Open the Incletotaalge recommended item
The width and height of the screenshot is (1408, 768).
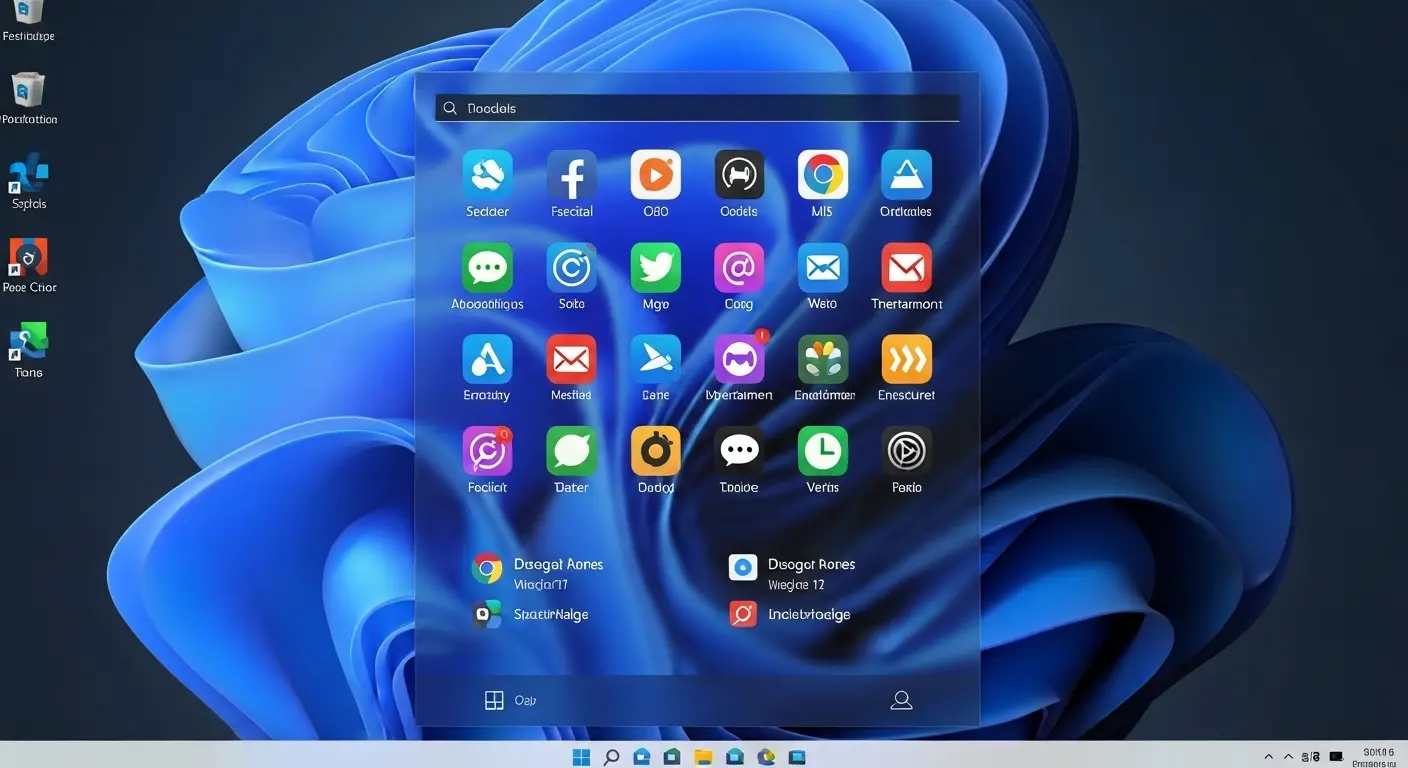790,614
